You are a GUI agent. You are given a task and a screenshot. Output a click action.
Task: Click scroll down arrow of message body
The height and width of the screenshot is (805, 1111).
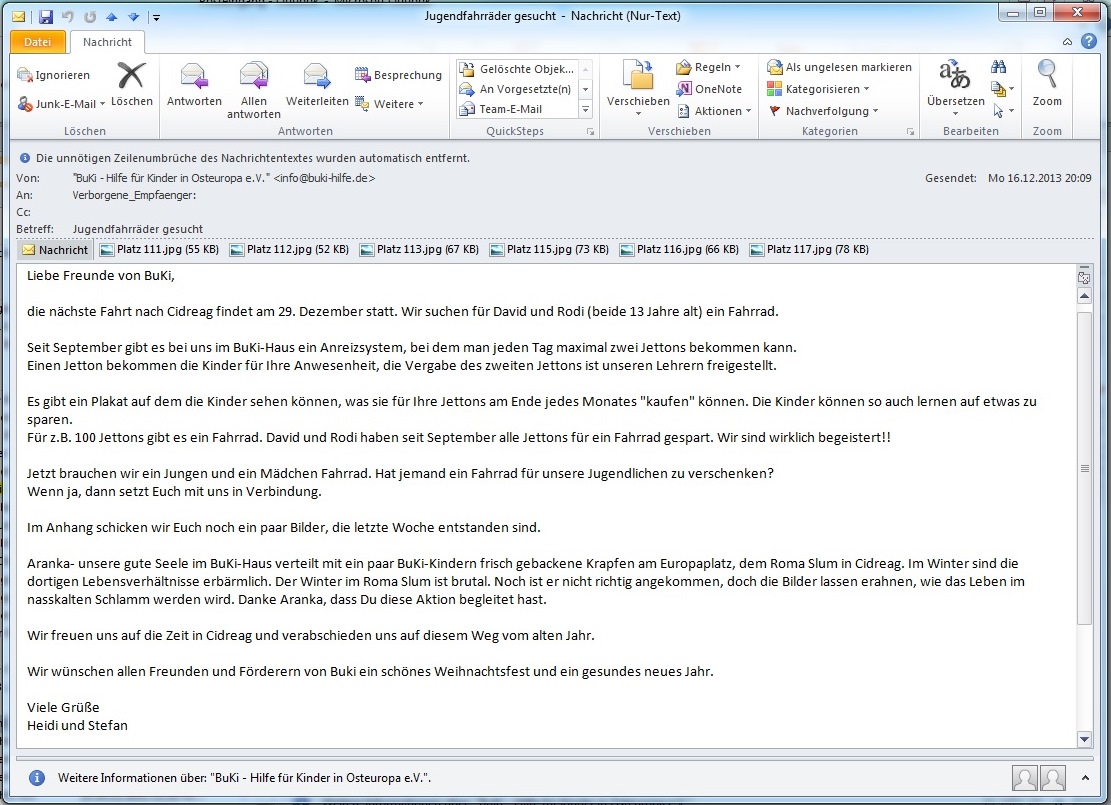click(x=1084, y=738)
